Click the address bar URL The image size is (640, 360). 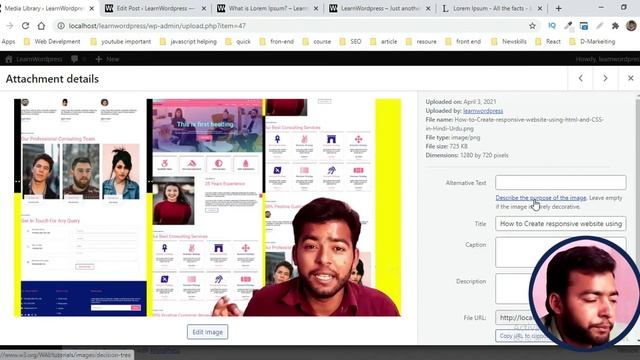point(157,26)
